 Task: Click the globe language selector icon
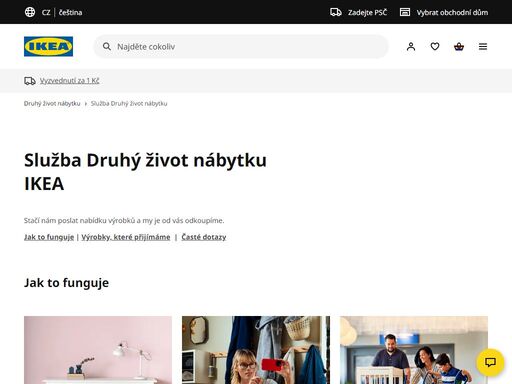point(30,12)
